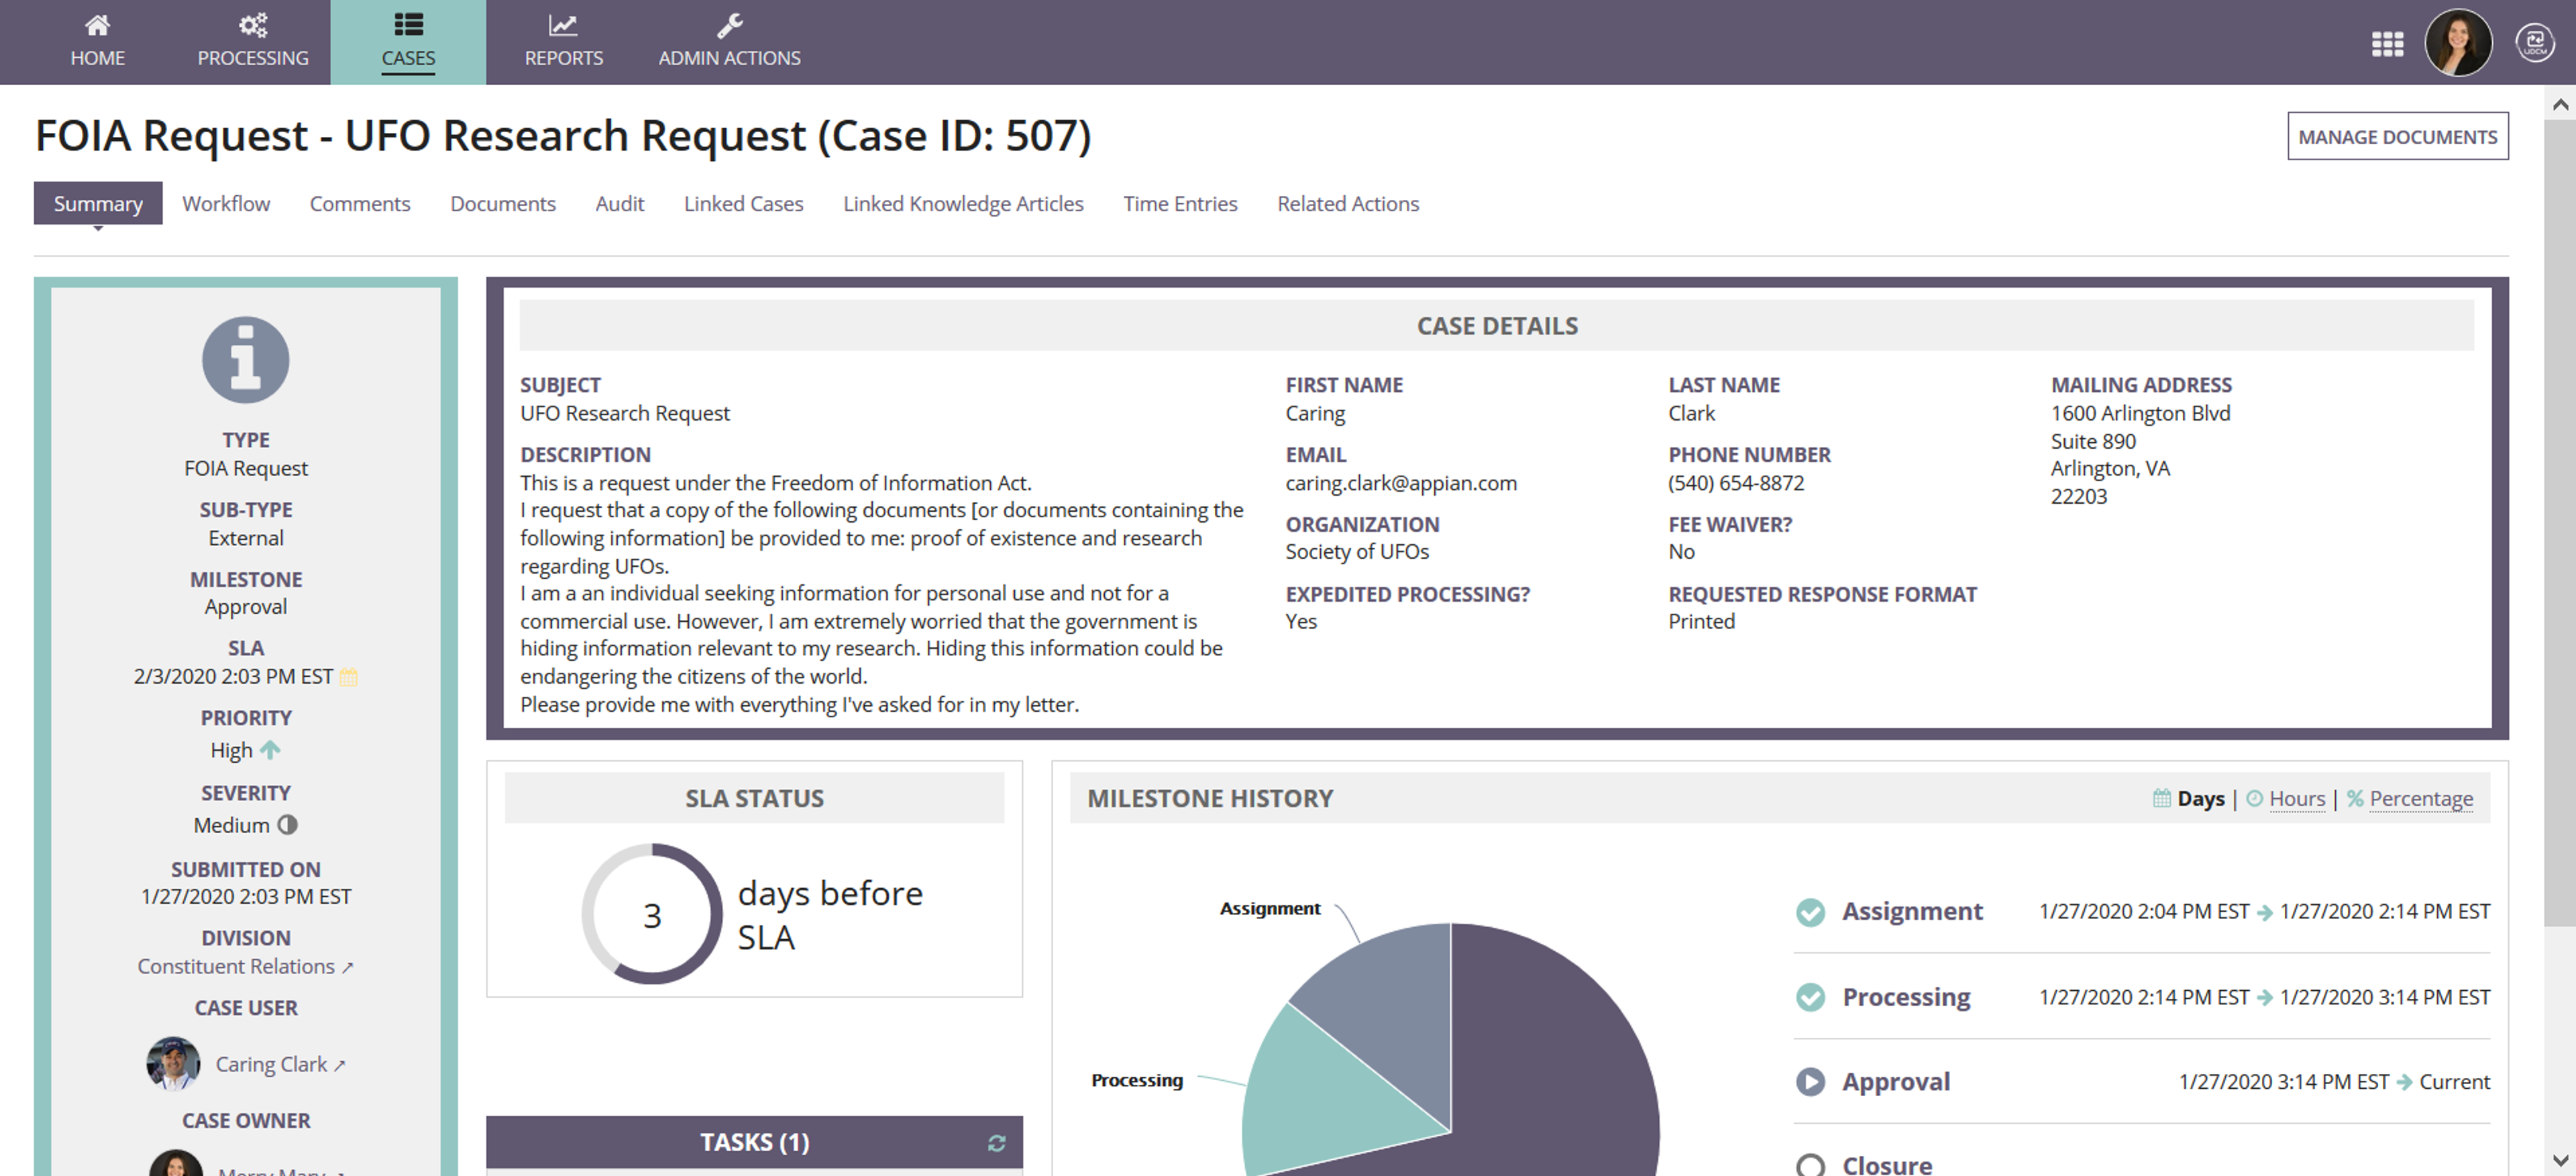Click the page title with Case ID 507
Screen dimensions: 2576x1176
tap(563, 135)
